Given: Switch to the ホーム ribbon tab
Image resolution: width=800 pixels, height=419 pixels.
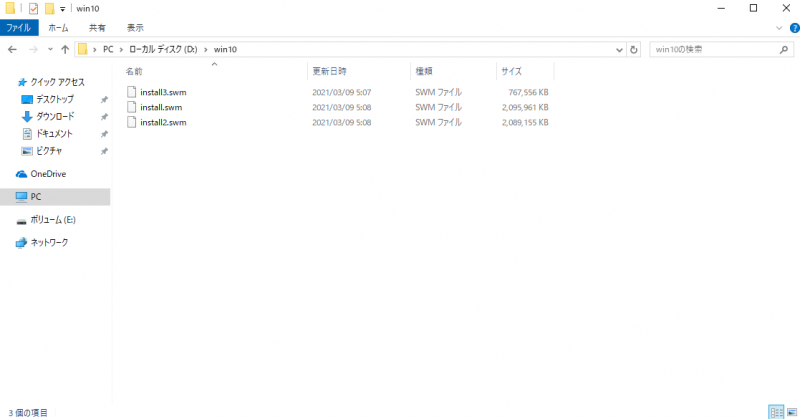Looking at the screenshot, I should tap(58, 28).
